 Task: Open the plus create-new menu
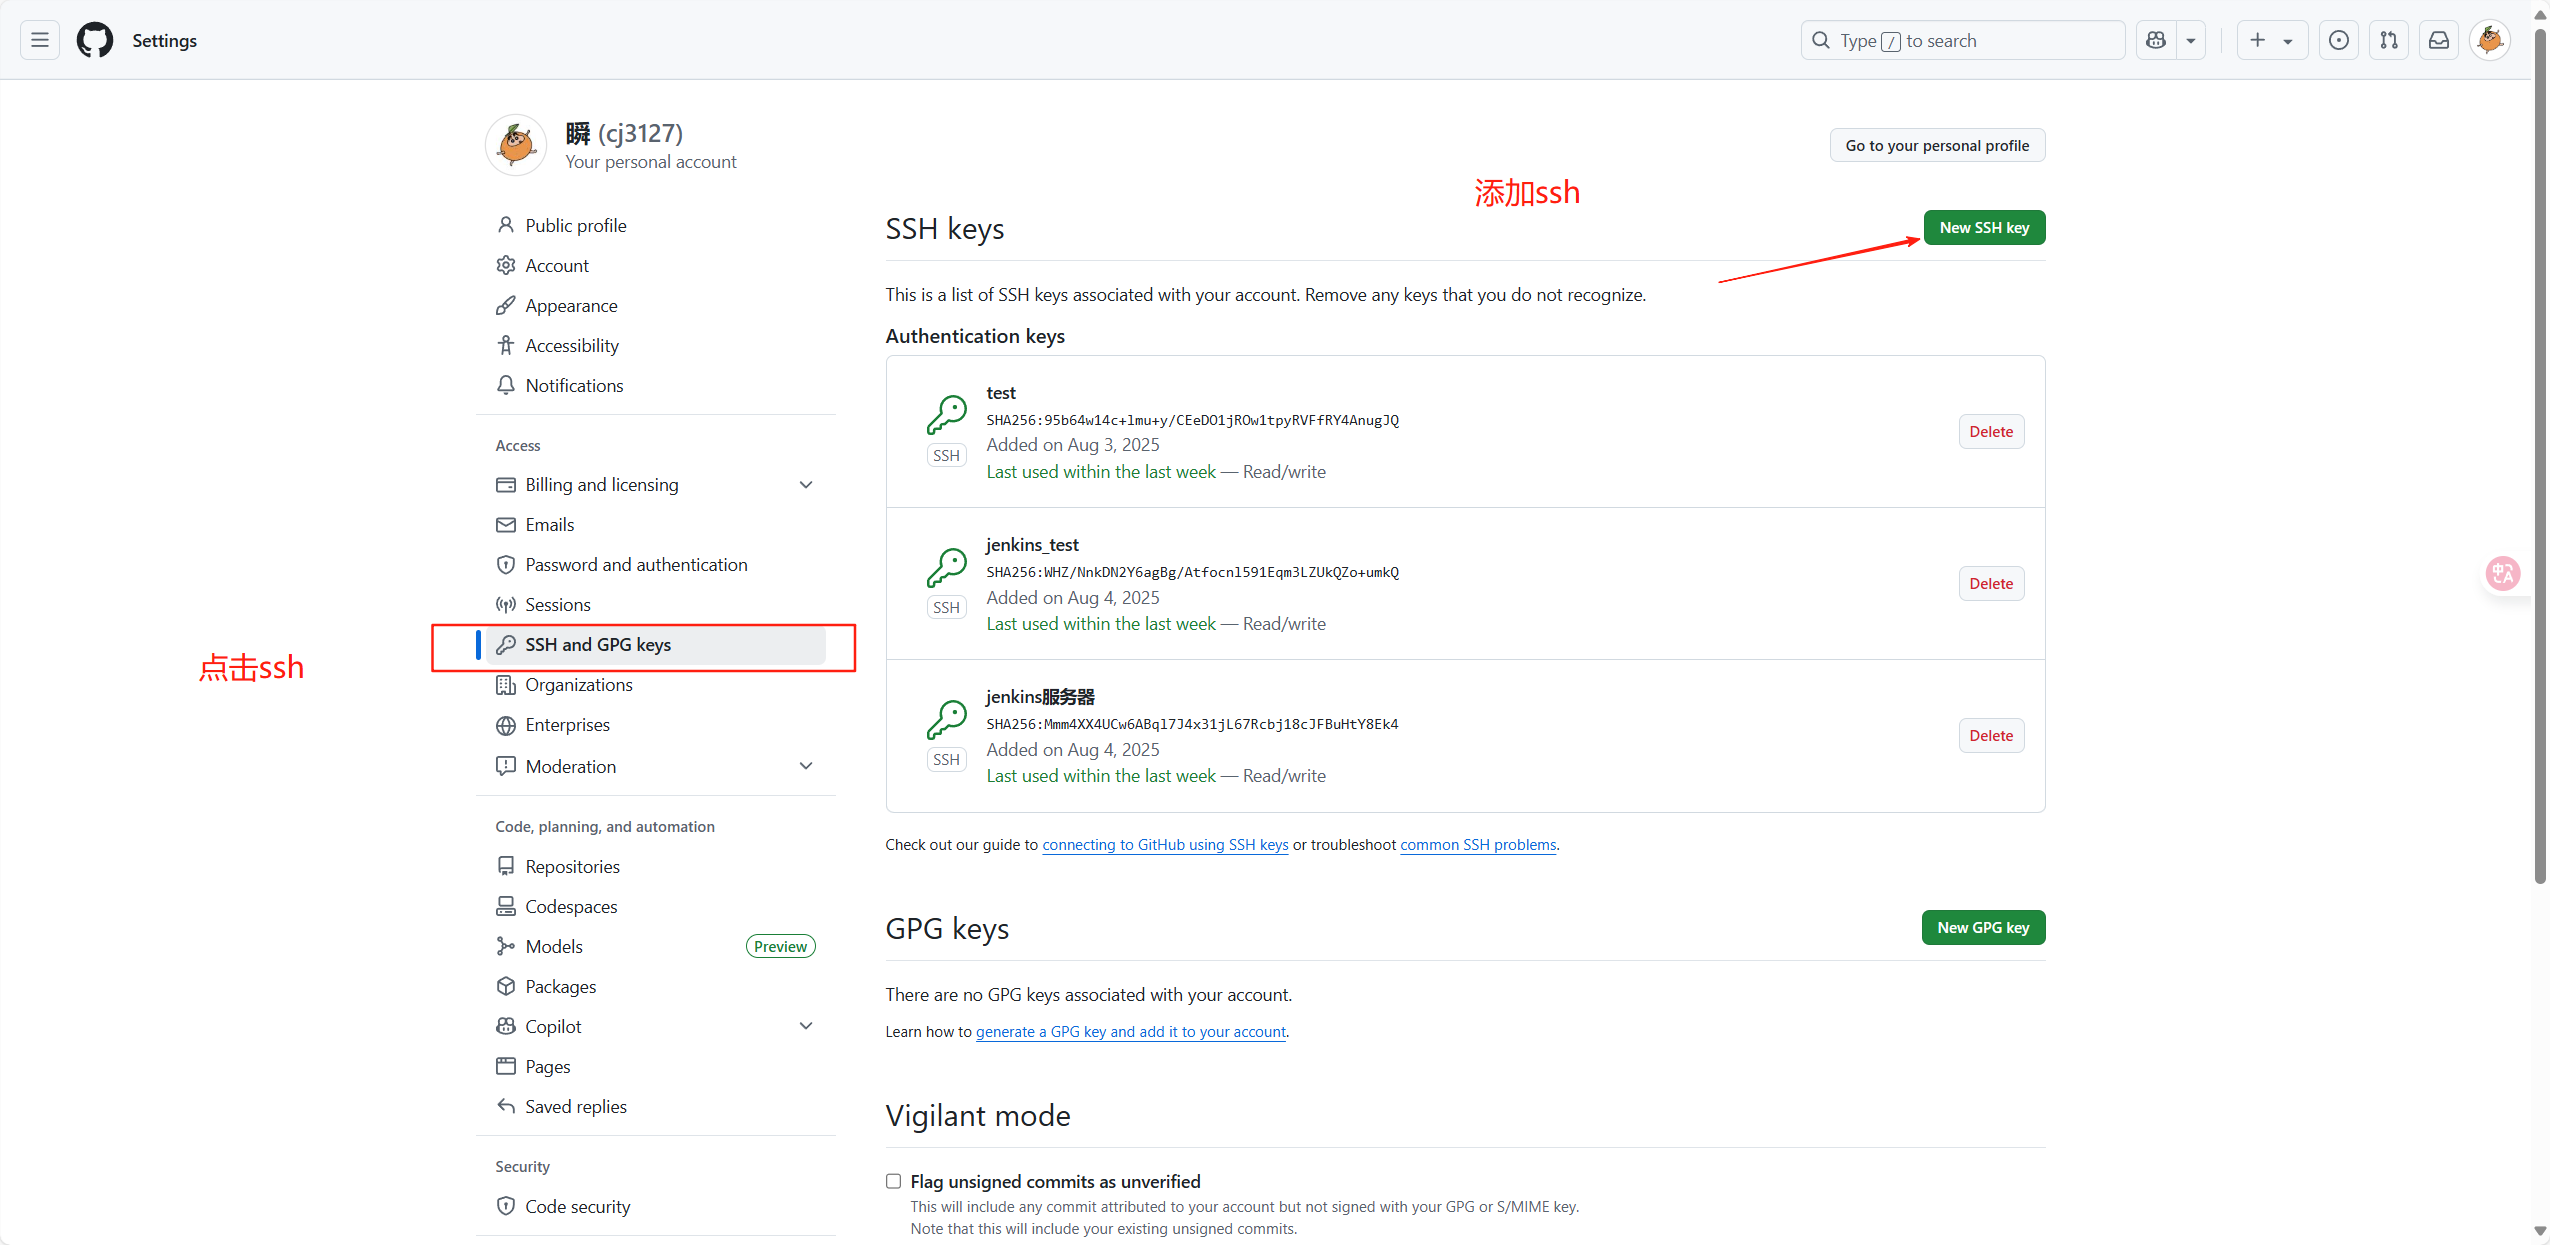(x=2272, y=40)
